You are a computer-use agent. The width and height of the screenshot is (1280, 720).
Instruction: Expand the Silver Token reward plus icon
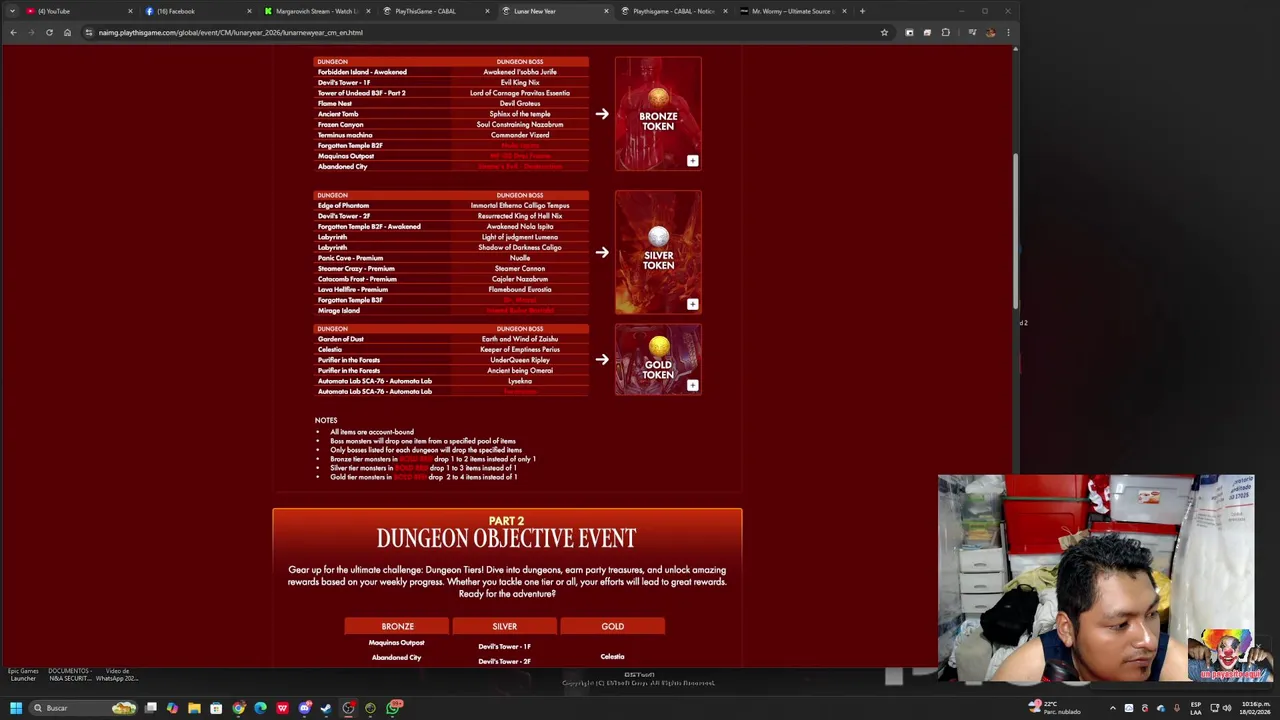click(692, 304)
